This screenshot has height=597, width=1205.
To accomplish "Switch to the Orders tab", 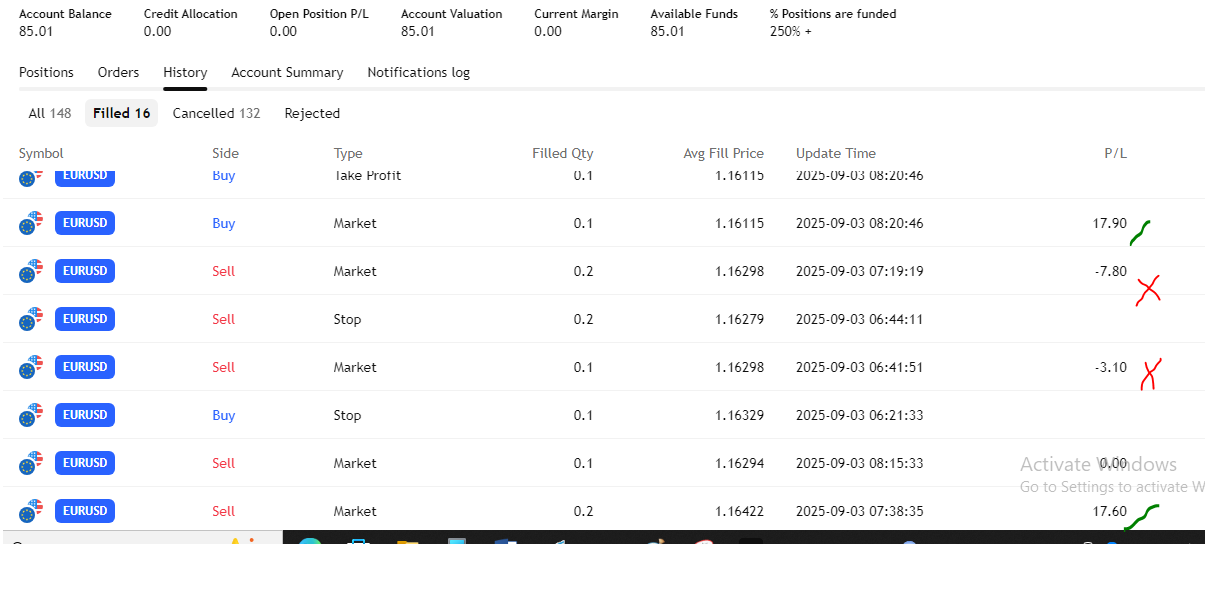I will [118, 72].
